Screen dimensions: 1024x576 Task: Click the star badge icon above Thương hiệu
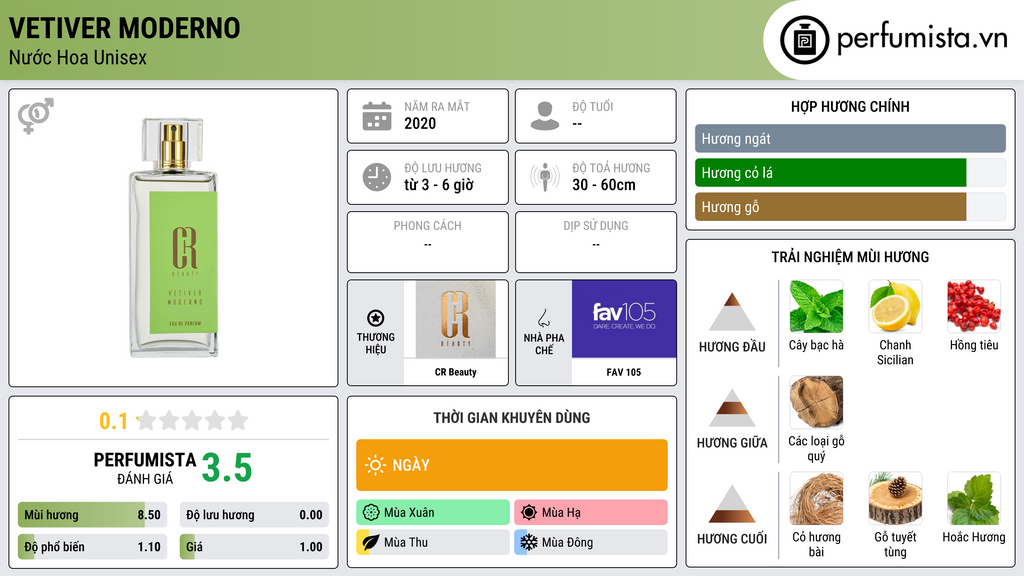[376, 318]
